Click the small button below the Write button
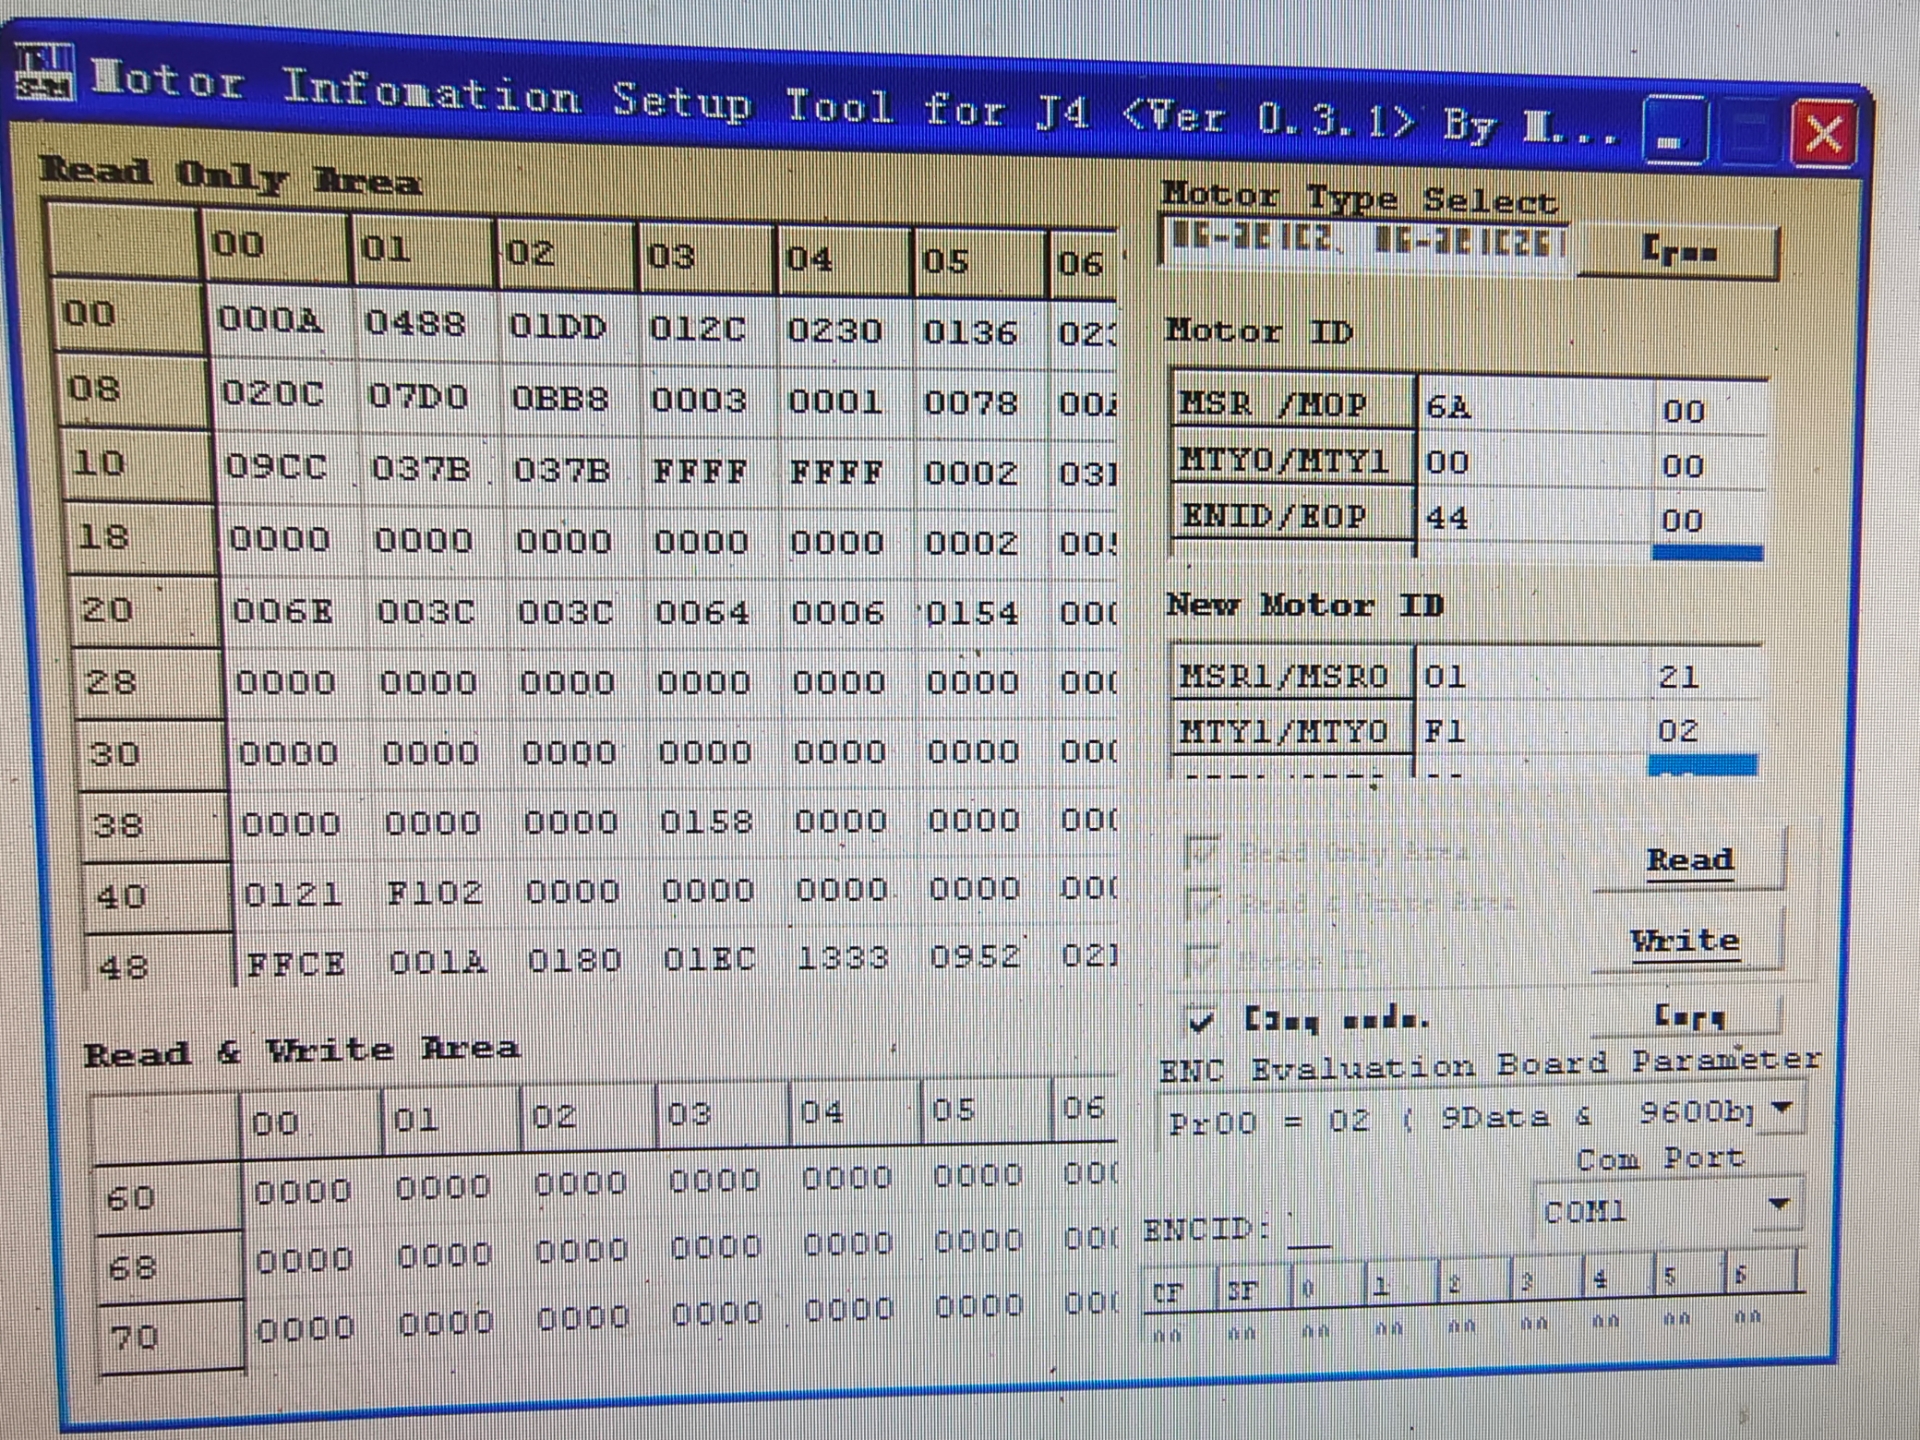Image resolution: width=1920 pixels, height=1440 pixels. coord(1689,1016)
